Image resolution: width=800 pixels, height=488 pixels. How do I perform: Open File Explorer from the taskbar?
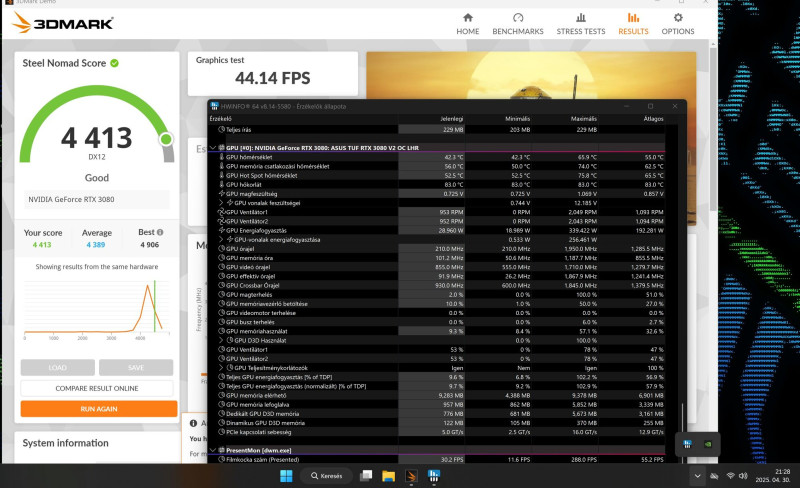pyautogui.click(x=388, y=476)
